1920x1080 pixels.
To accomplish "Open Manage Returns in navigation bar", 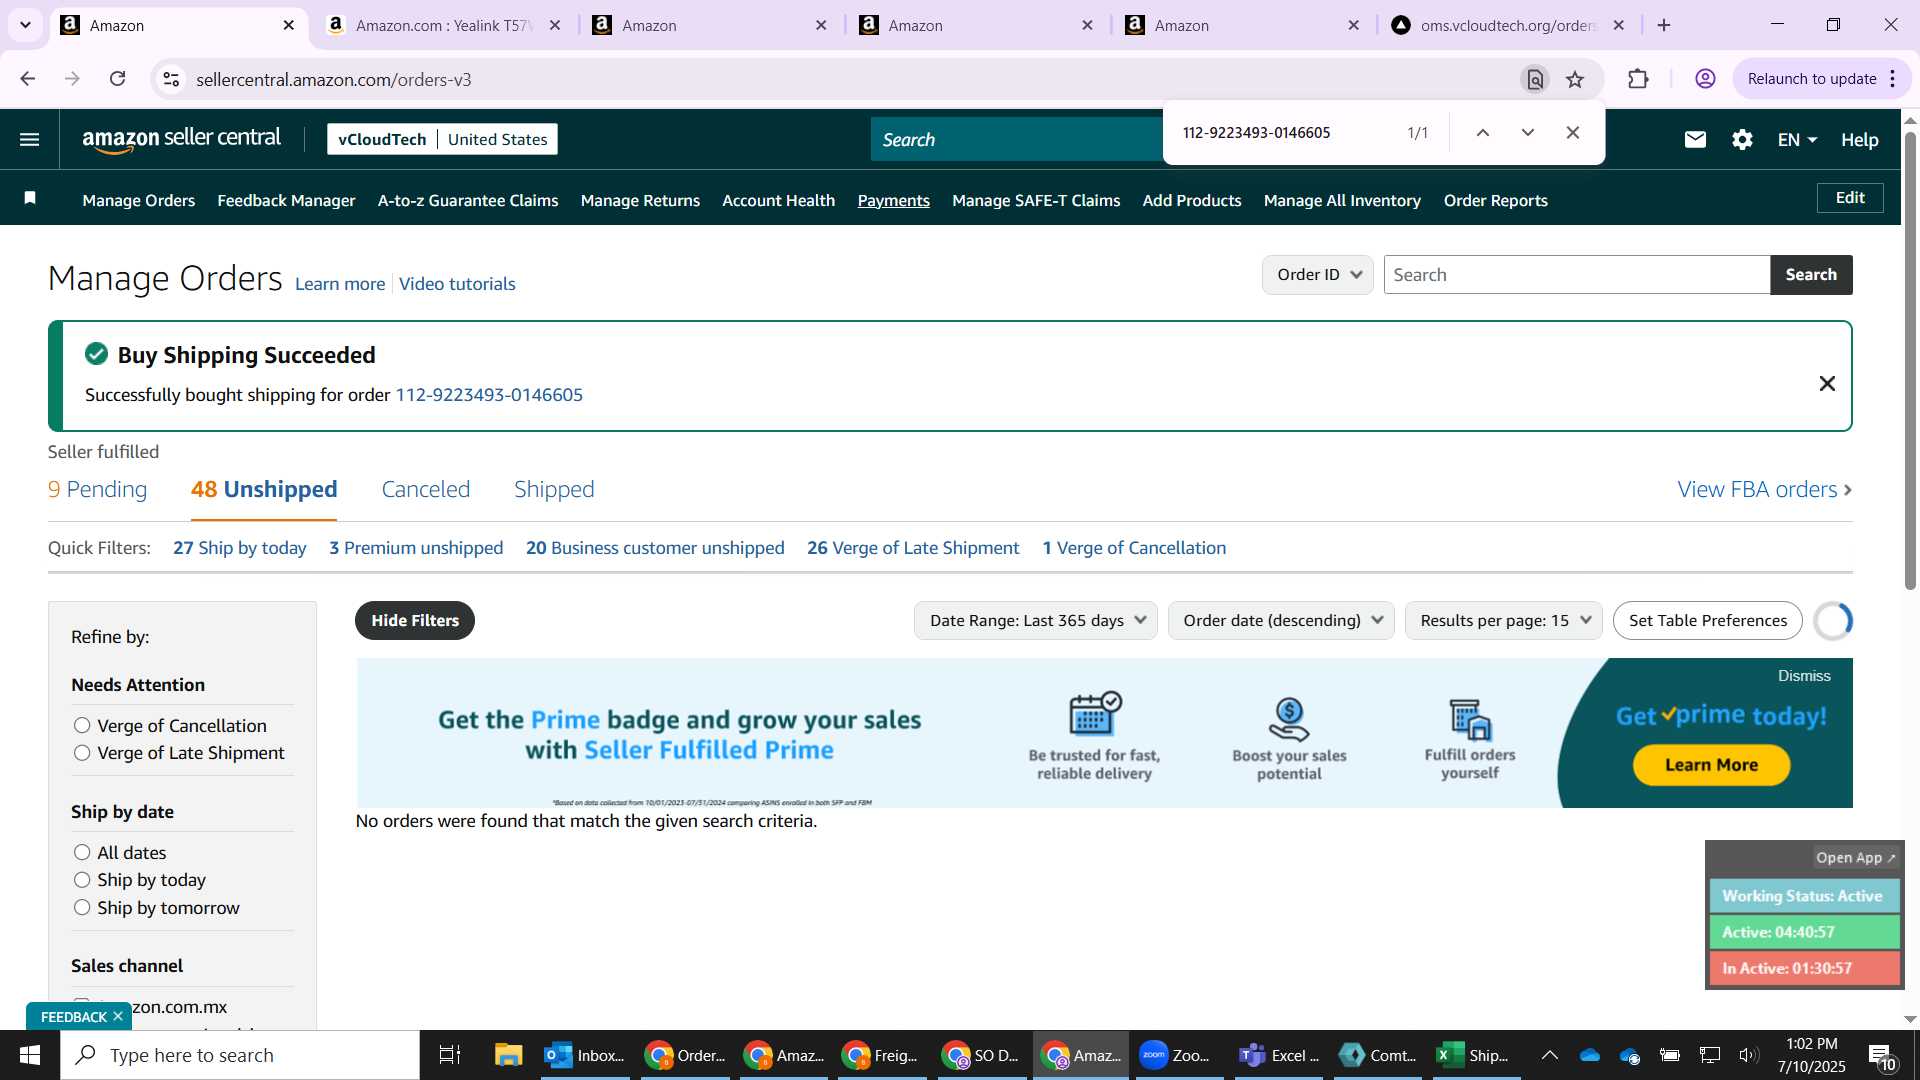I will [x=640, y=200].
